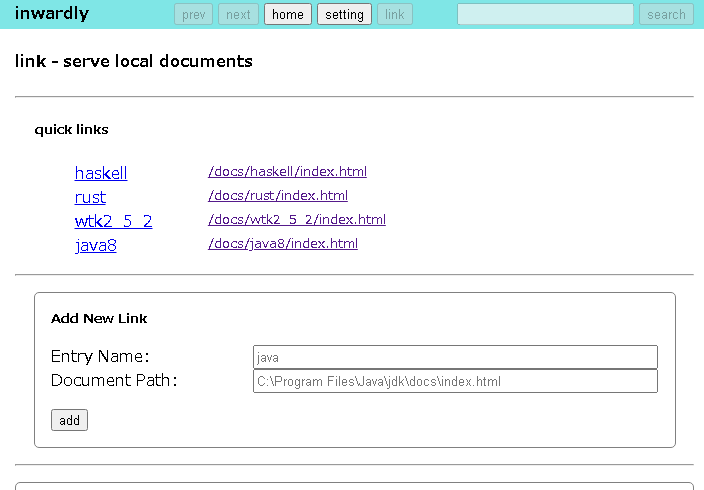Follow the /docs/java8/index.html path link

coord(283,243)
